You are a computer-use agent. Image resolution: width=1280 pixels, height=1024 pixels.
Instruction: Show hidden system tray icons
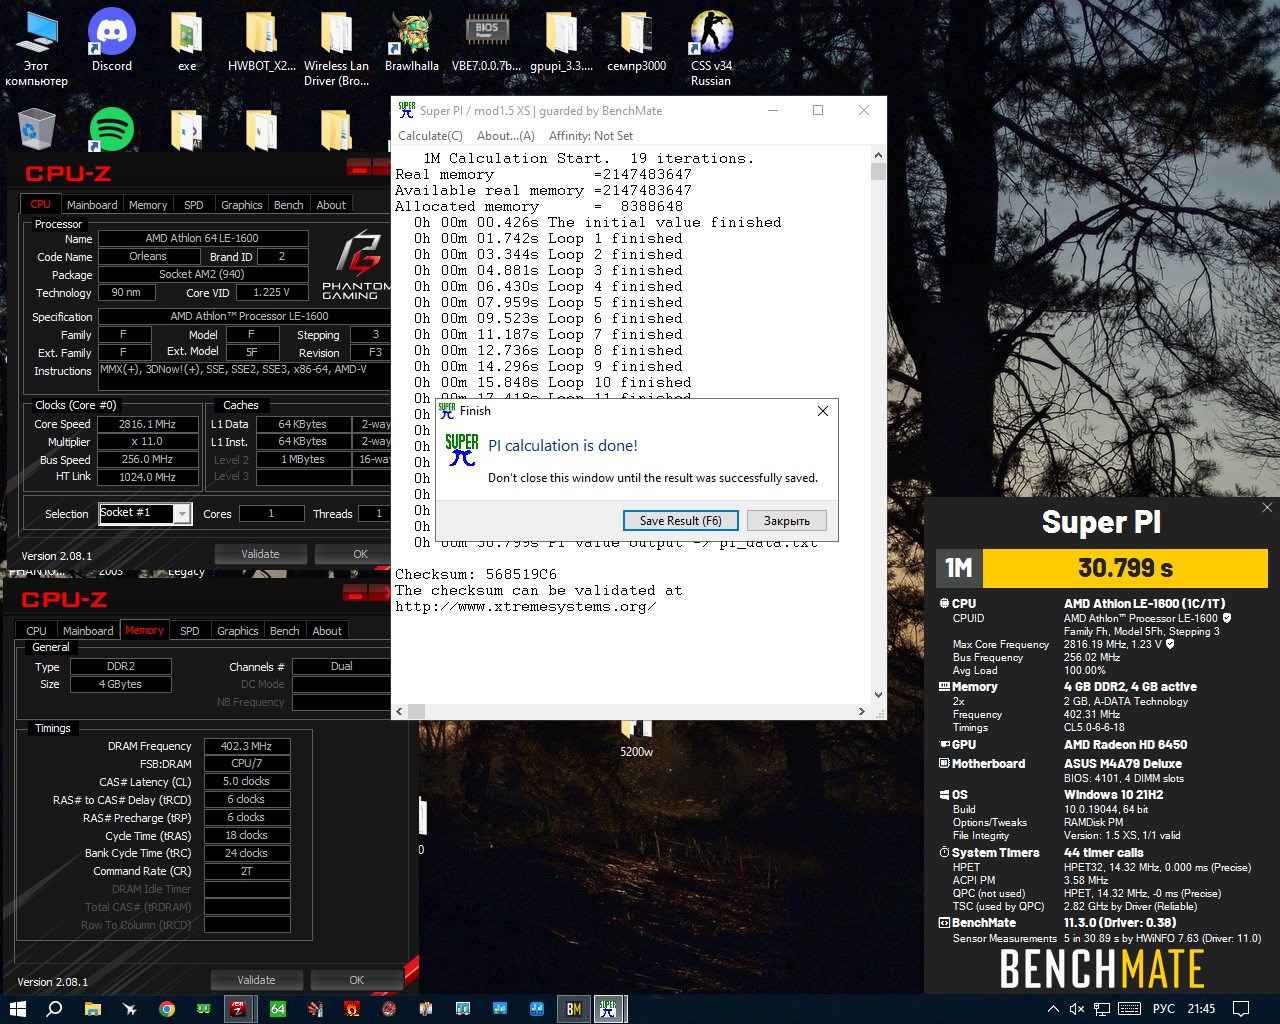tap(1053, 1008)
